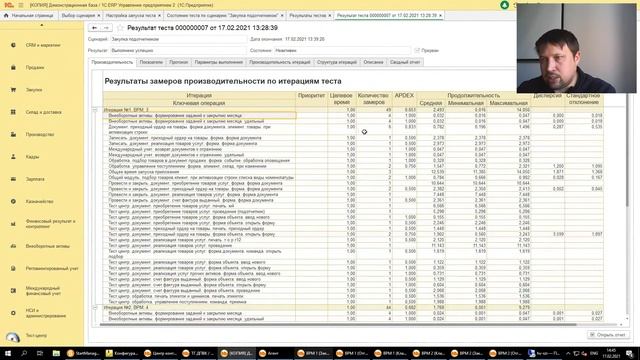The width and height of the screenshot is (640, 360).
Task: Open НСИ и администрирование gear icon
Action: click(13, 313)
